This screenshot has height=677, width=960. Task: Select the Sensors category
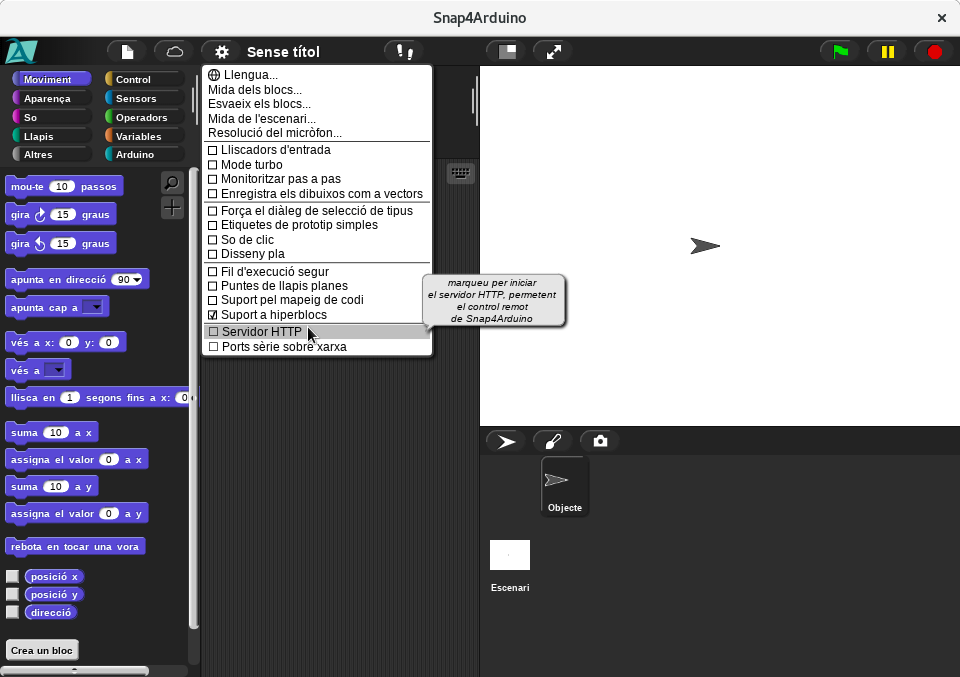144,99
